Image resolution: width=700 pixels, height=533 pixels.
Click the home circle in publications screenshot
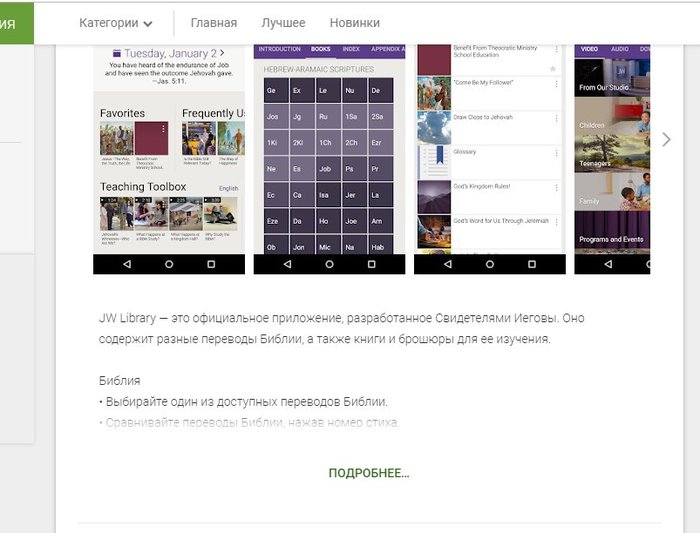click(490, 264)
